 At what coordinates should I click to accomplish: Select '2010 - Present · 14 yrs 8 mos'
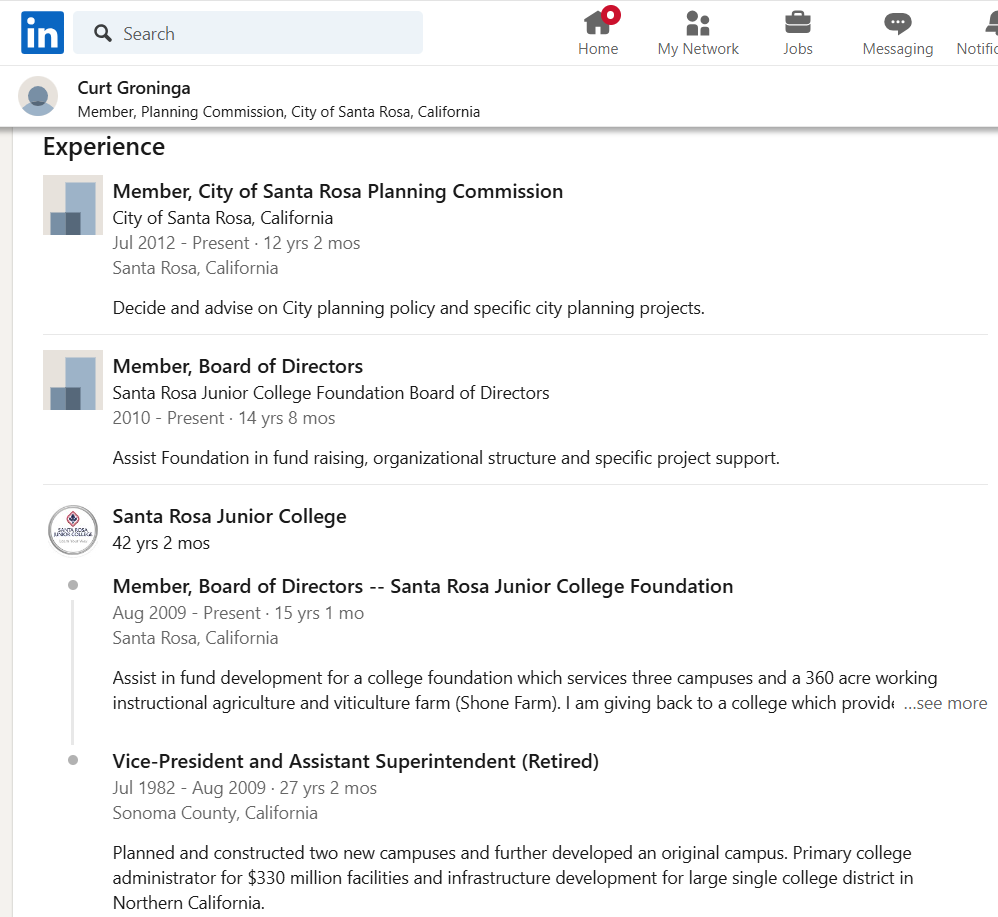pyautogui.click(x=223, y=418)
